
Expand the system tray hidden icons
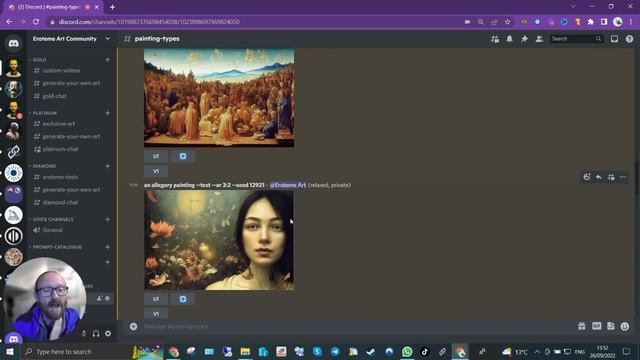click(x=537, y=351)
